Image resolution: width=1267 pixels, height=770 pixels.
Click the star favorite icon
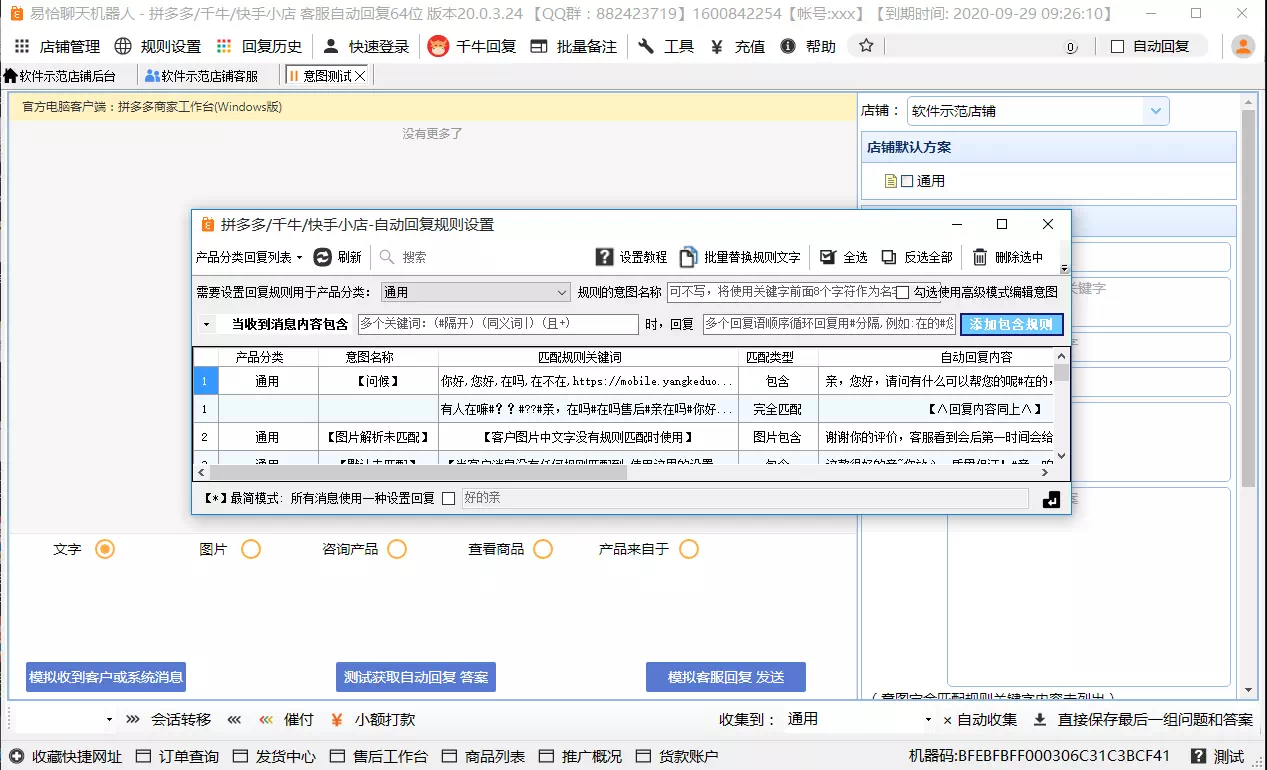tap(866, 46)
